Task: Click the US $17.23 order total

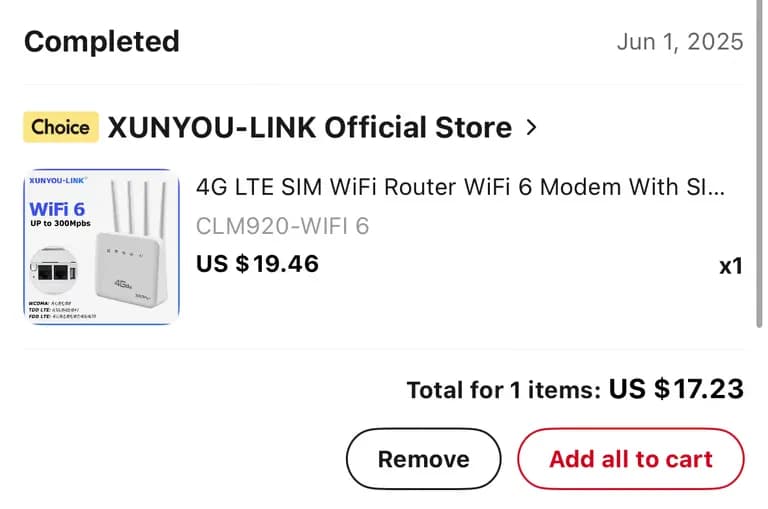Action: [x=676, y=388]
